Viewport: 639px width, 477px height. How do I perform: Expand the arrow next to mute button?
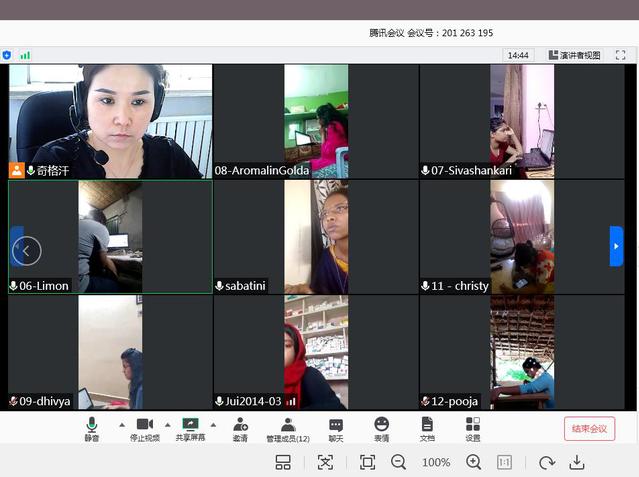(122, 424)
